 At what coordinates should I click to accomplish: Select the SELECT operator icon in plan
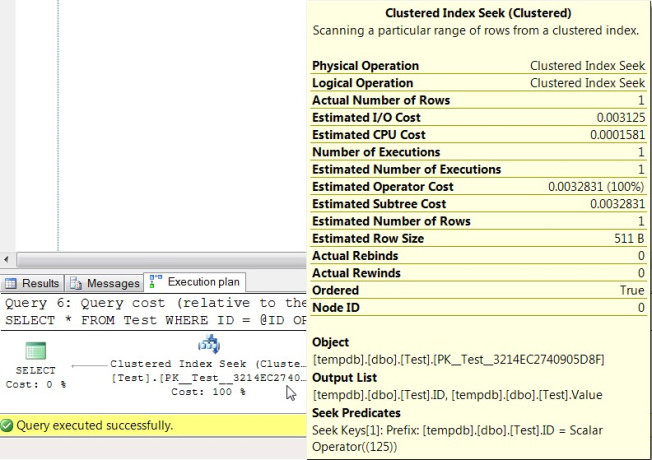click(x=36, y=351)
